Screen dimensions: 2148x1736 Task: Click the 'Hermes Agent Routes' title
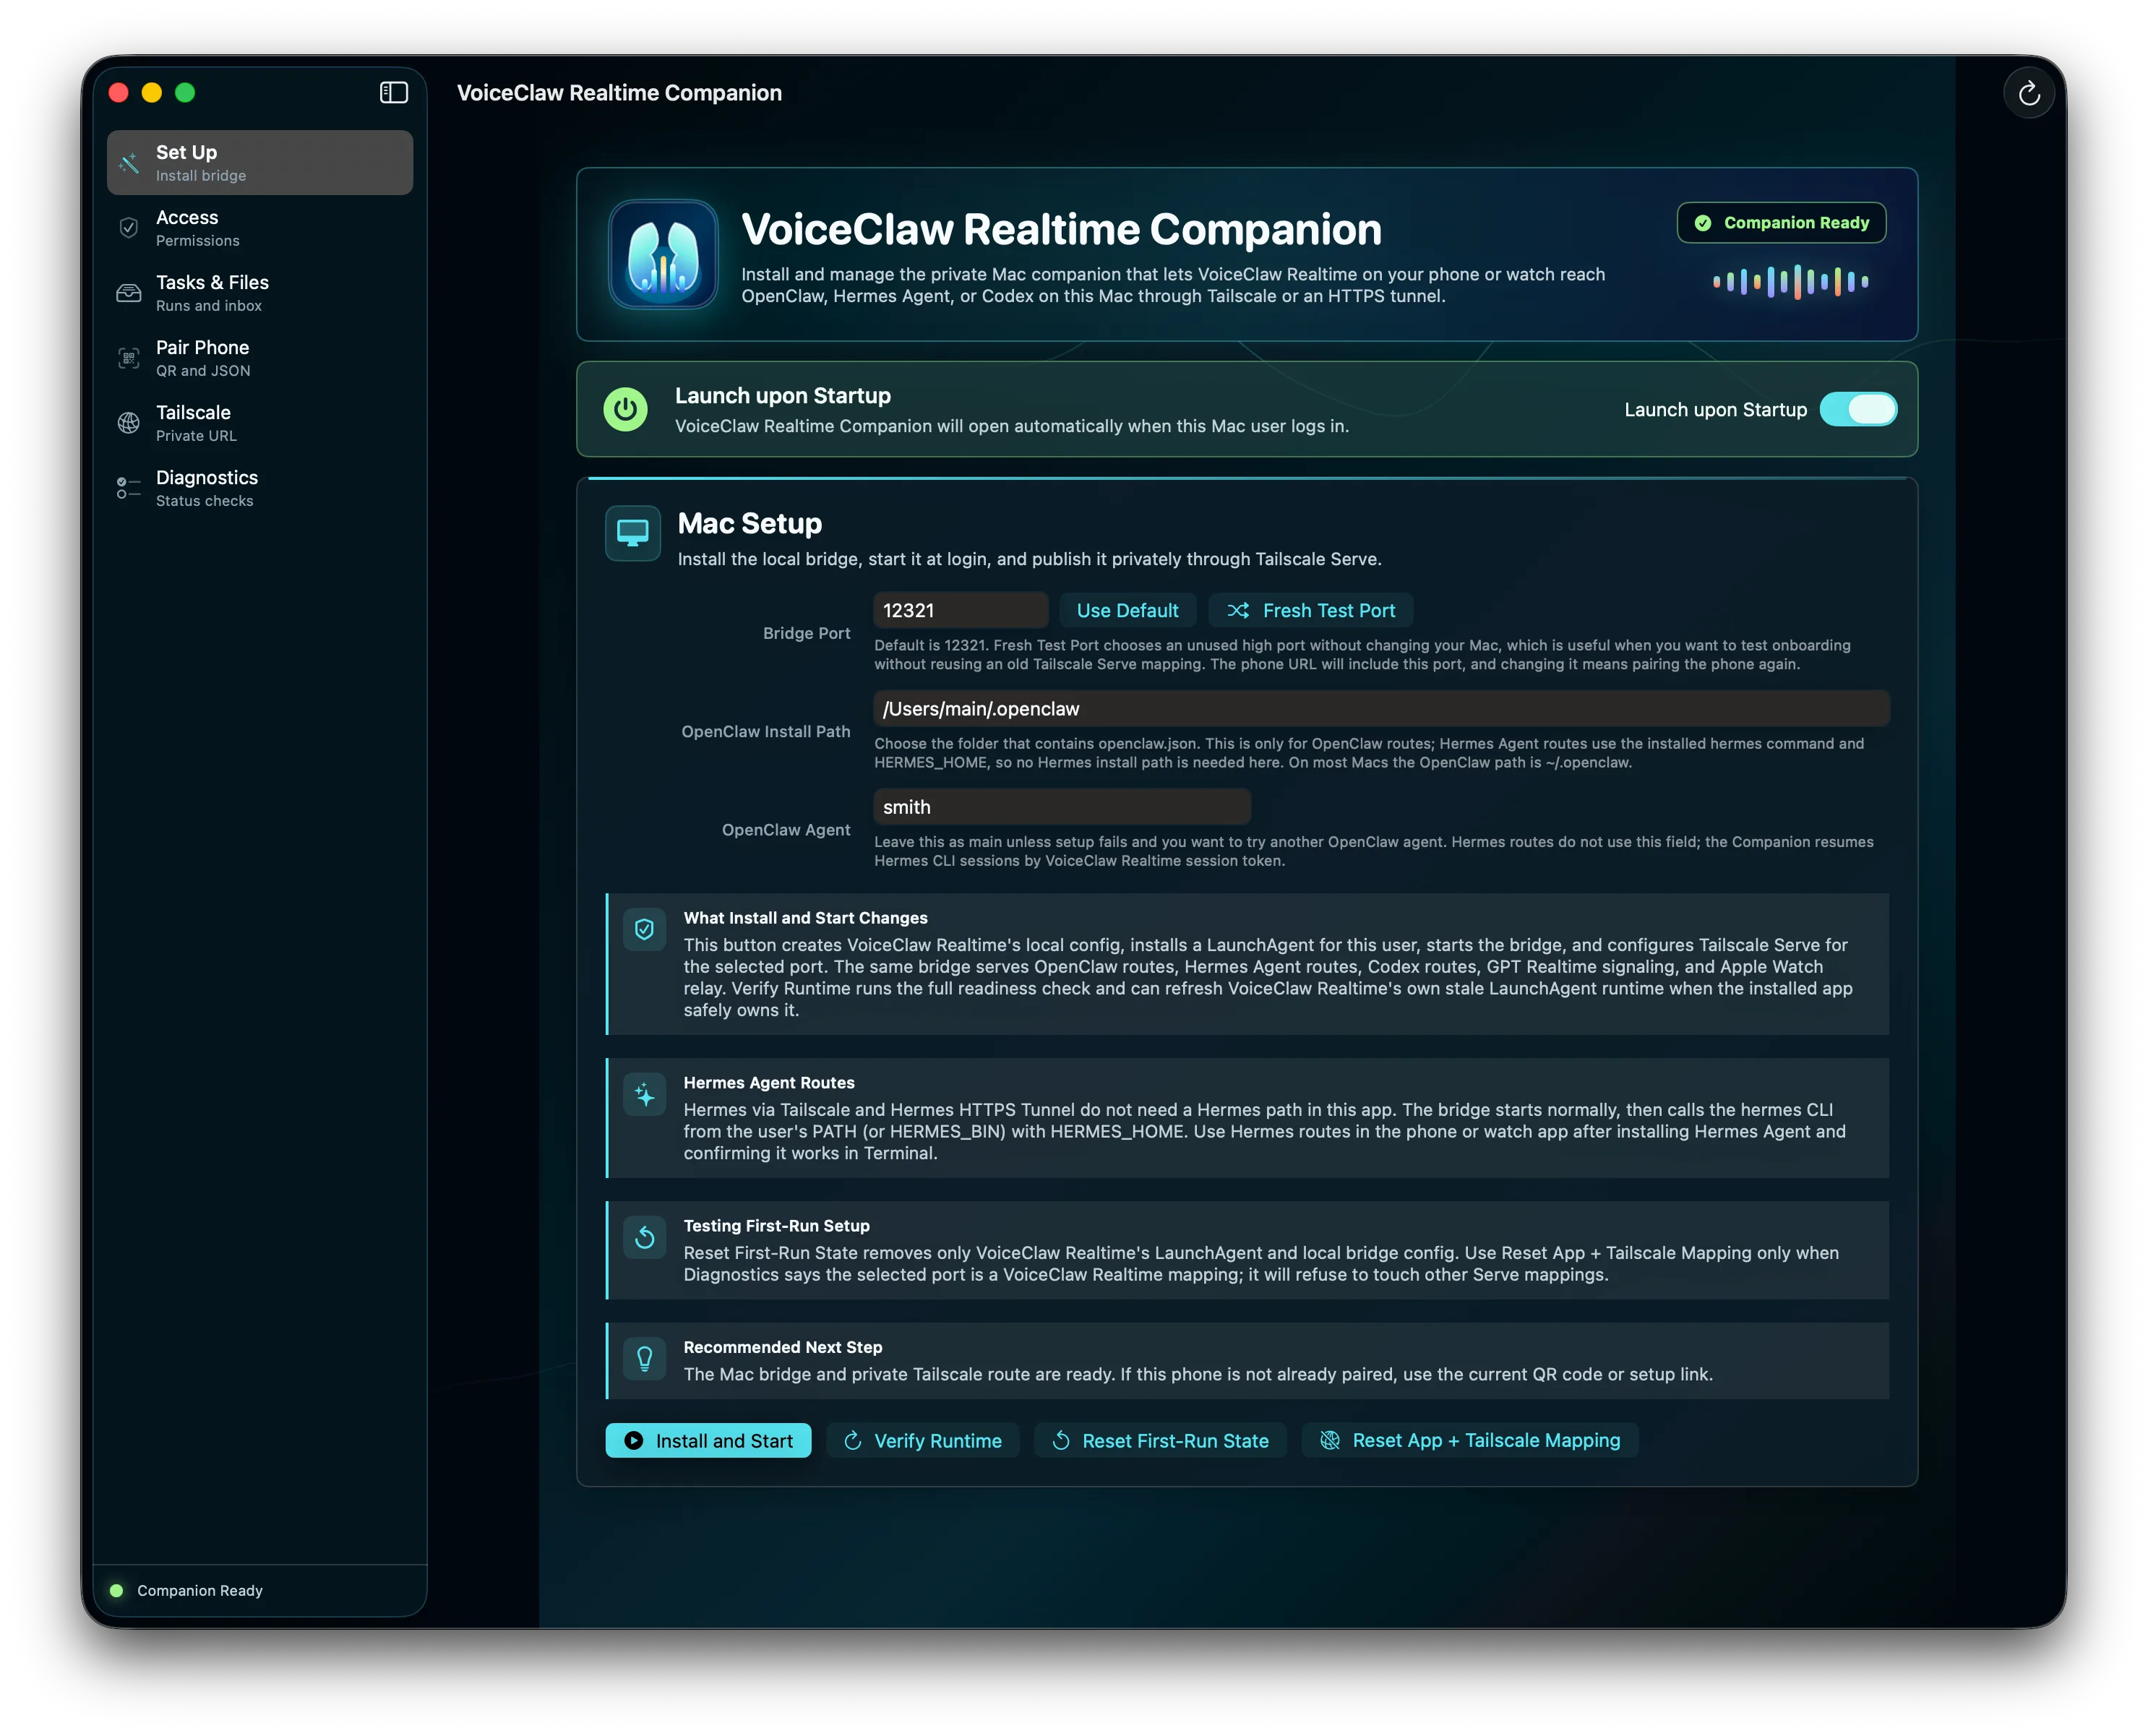click(x=769, y=1082)
